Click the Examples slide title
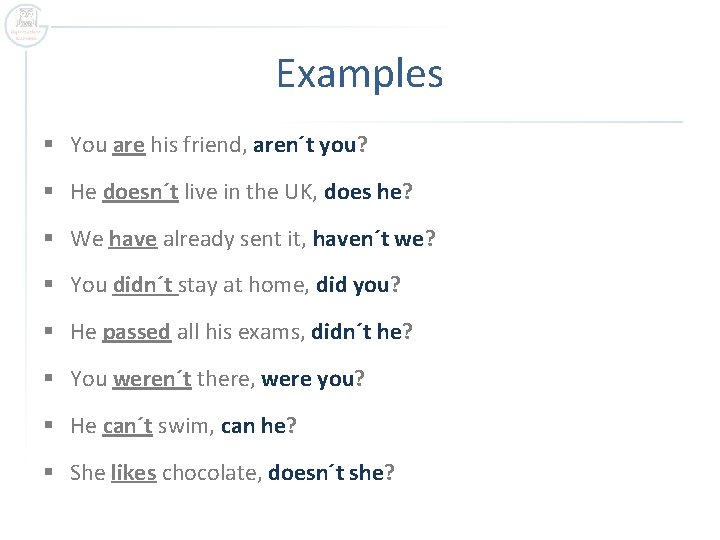The image size is (720, 540). tap(360, 73)
